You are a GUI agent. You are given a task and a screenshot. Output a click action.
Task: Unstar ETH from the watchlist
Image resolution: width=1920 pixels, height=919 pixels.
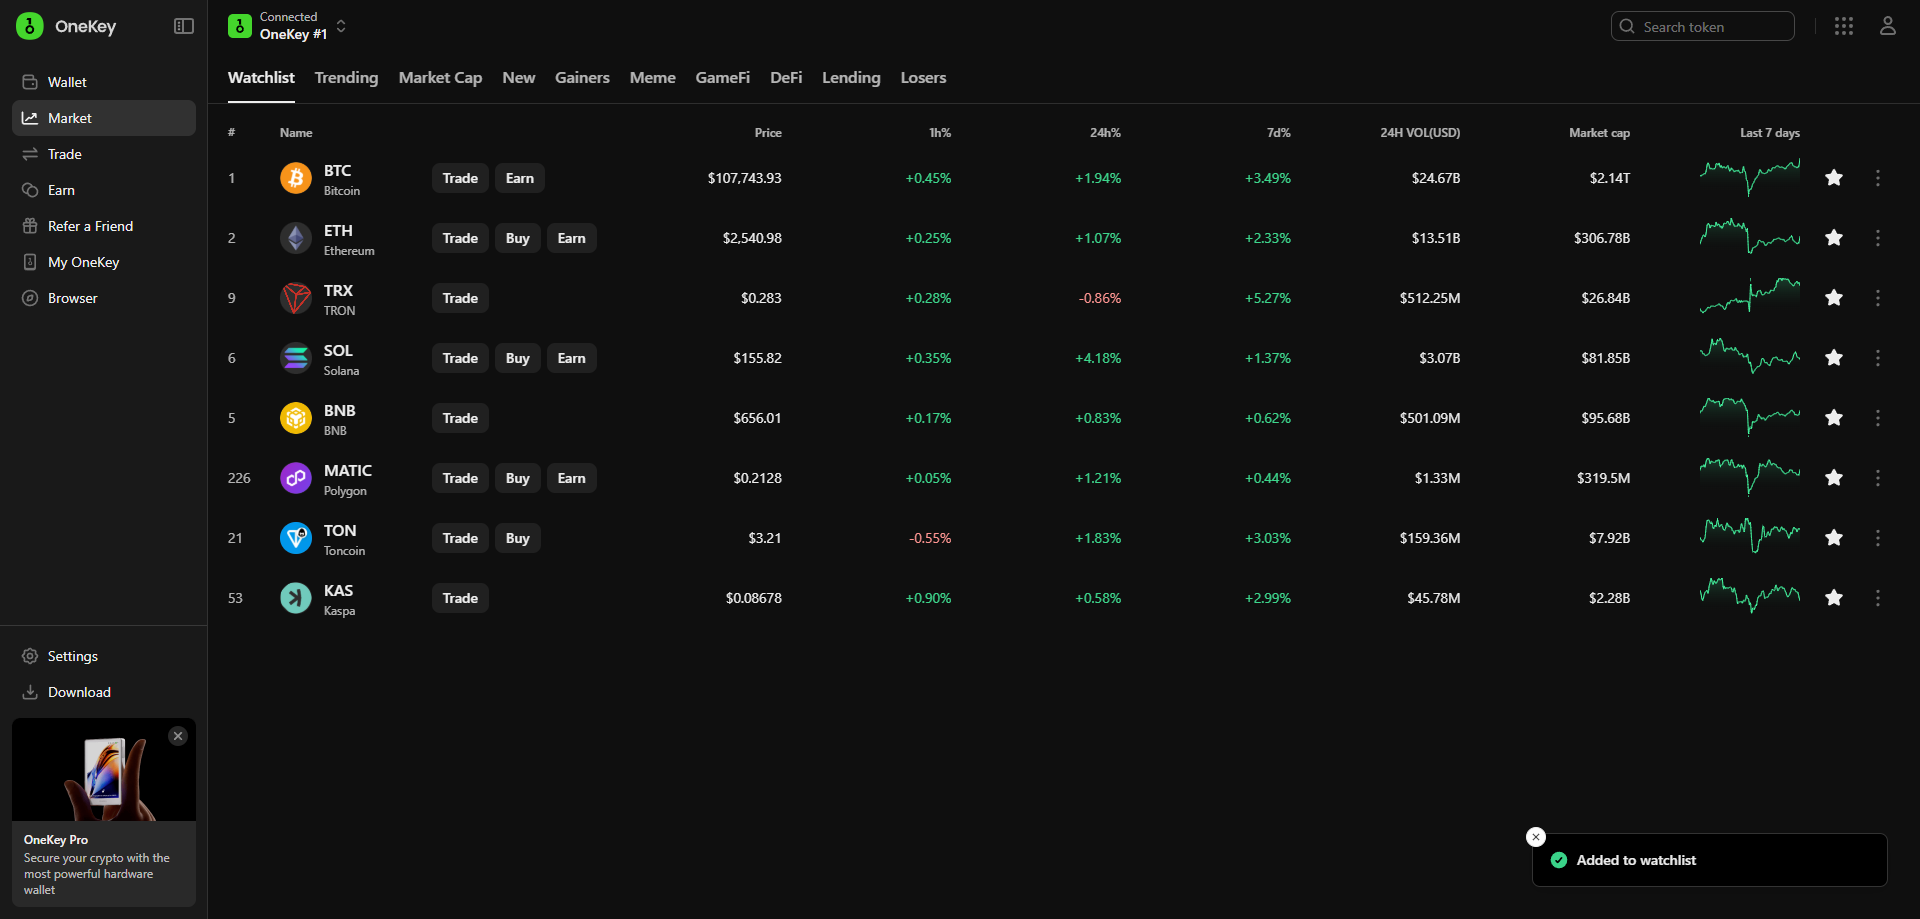1834,238
